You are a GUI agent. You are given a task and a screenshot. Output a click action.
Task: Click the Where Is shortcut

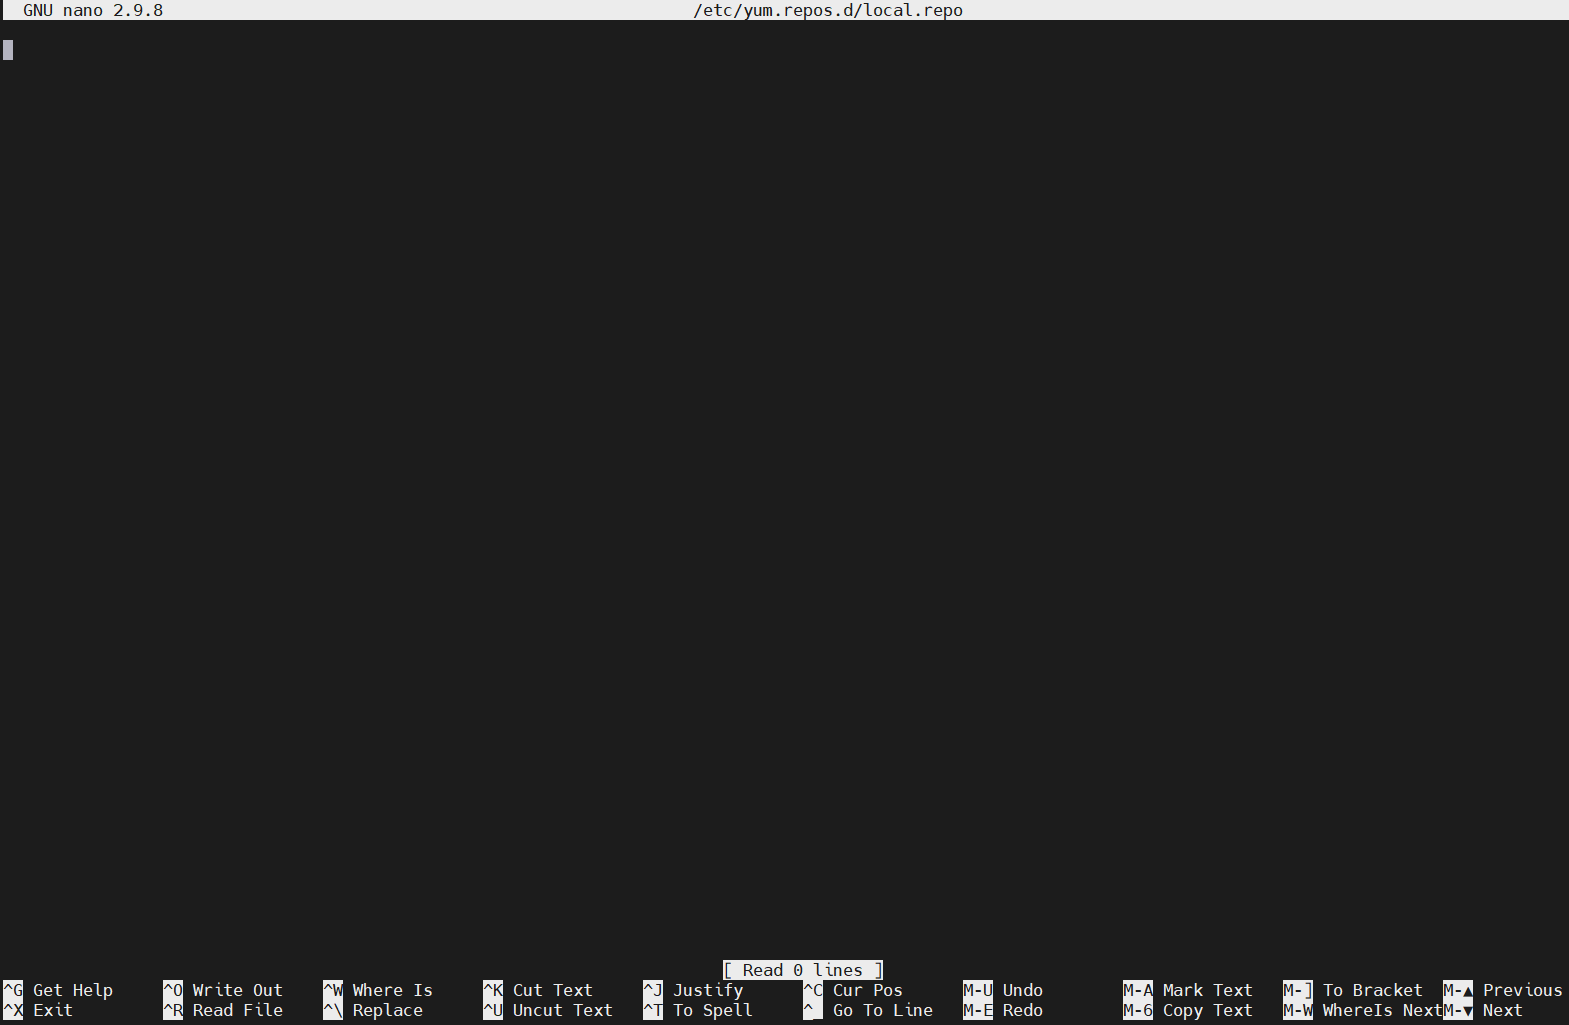(x=393, y=990)
